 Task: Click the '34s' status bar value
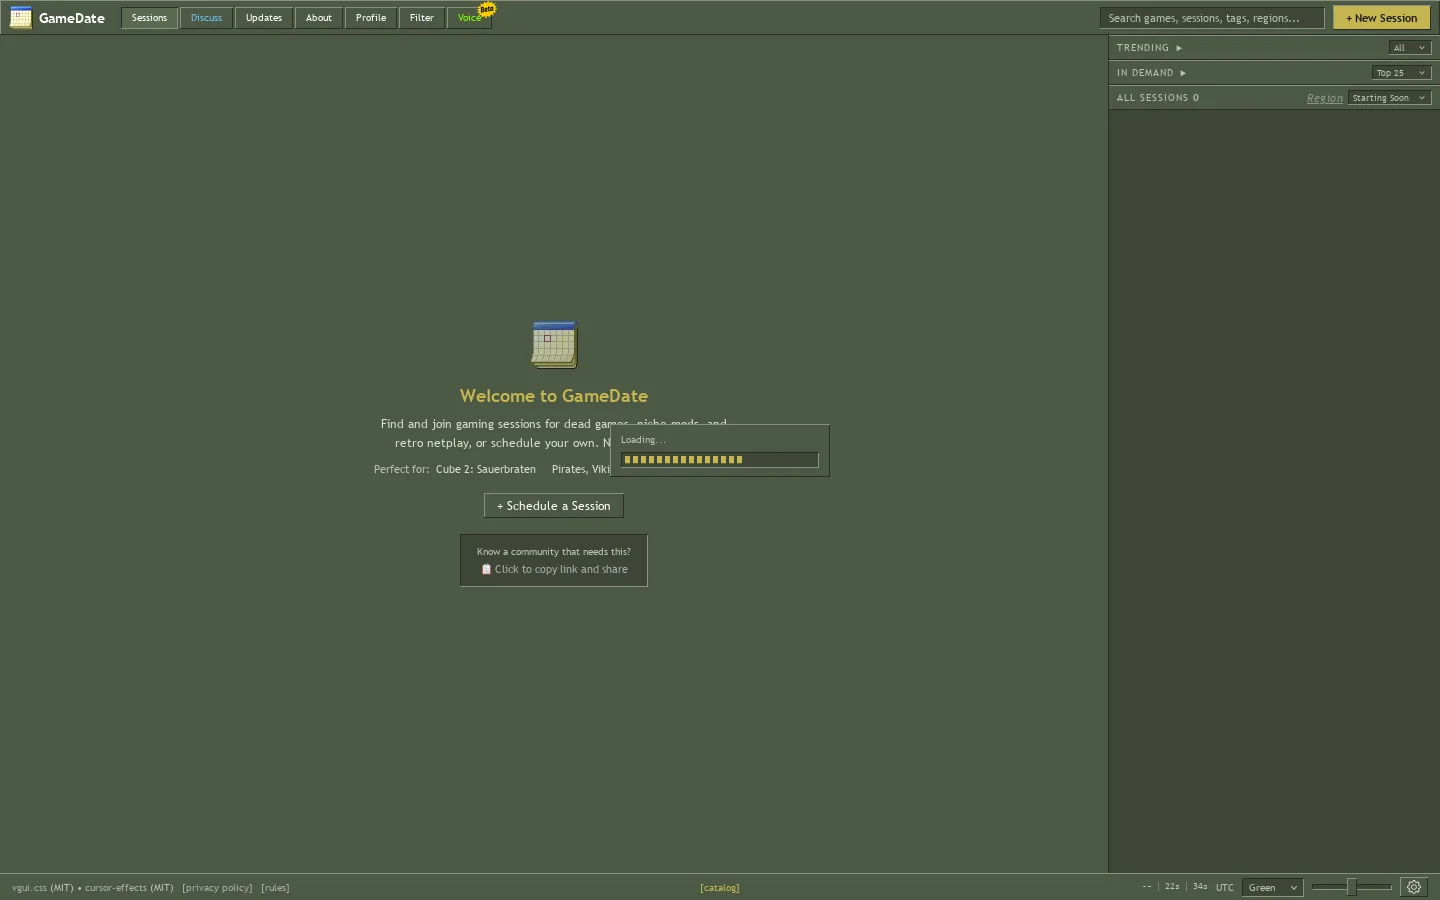click(1200, 887)
